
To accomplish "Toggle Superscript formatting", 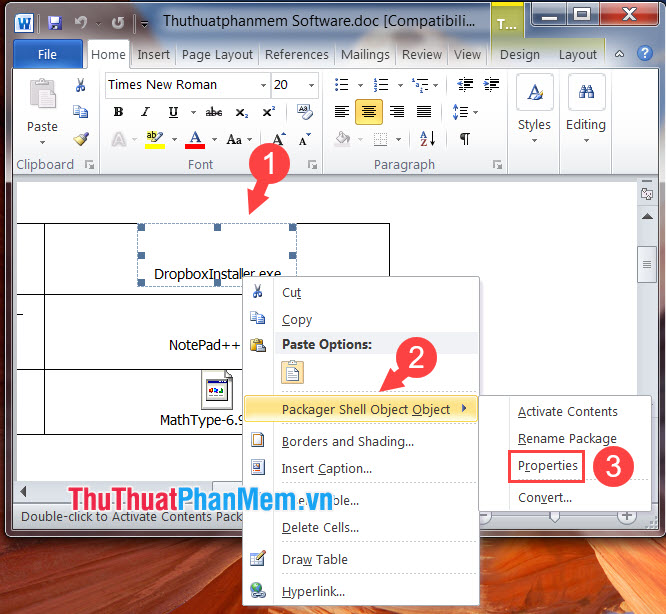I will [268, 112].
